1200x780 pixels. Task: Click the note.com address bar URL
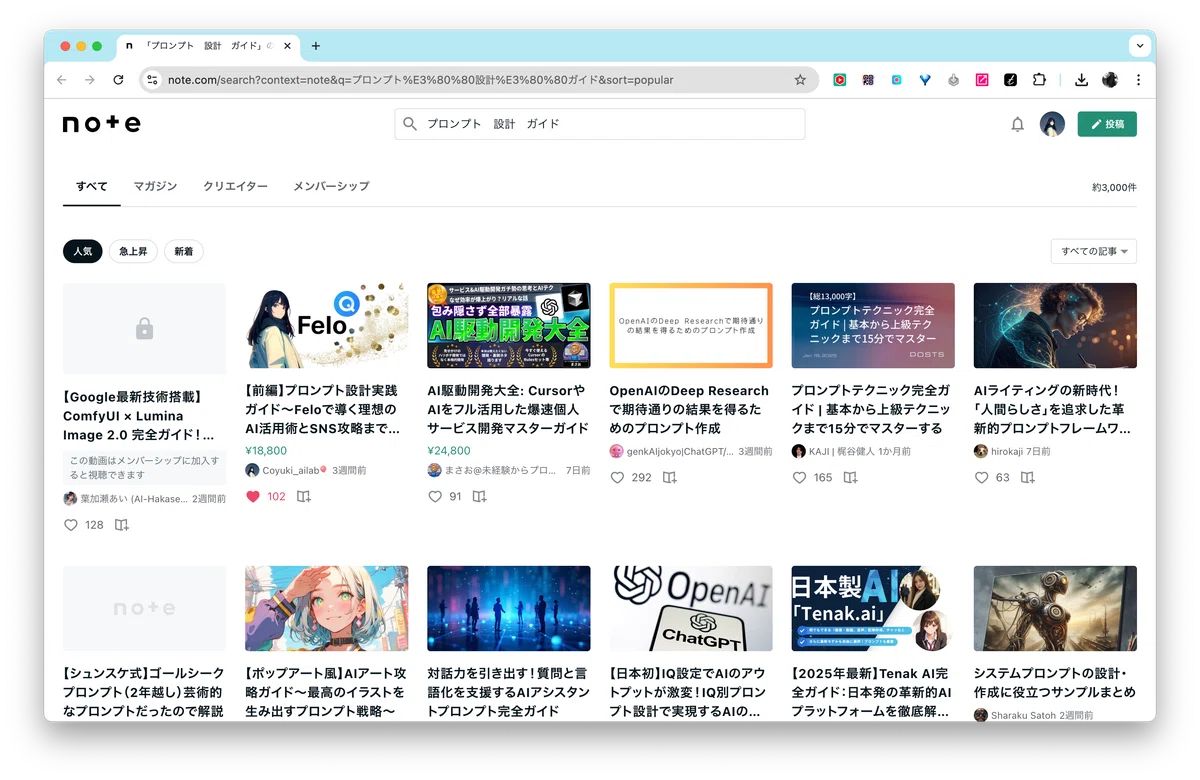[420, 80]
